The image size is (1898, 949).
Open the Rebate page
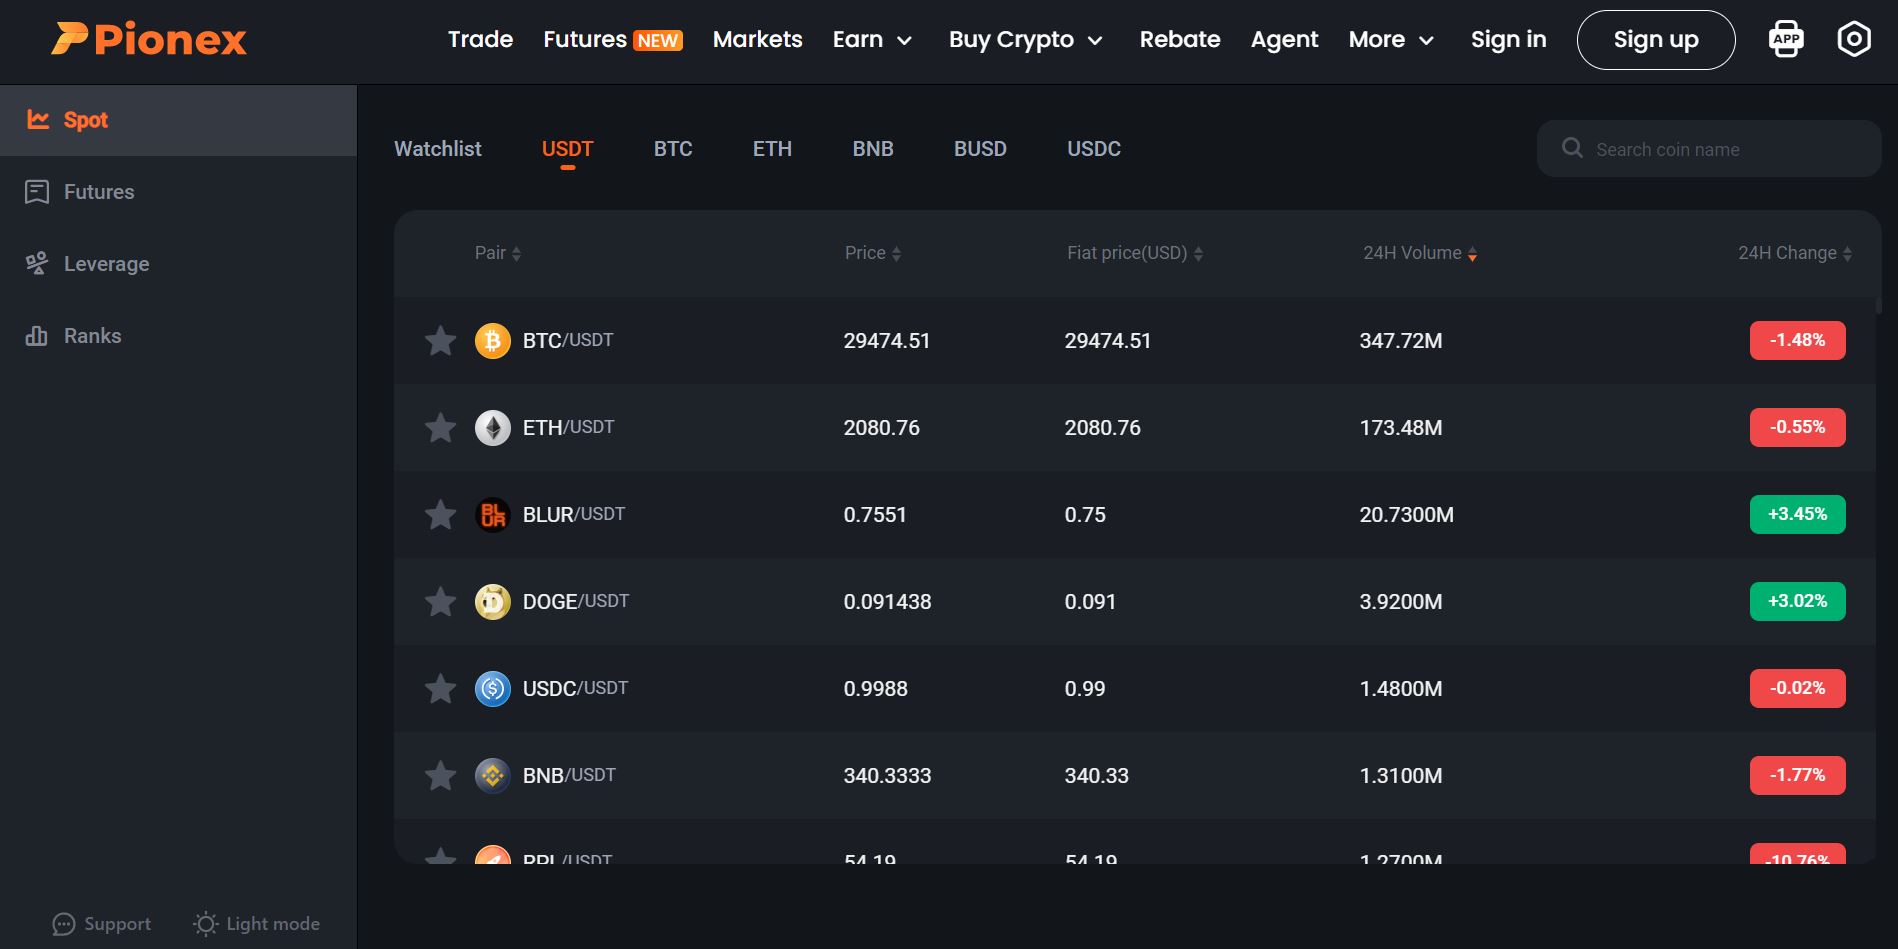tap(1180, 40)
